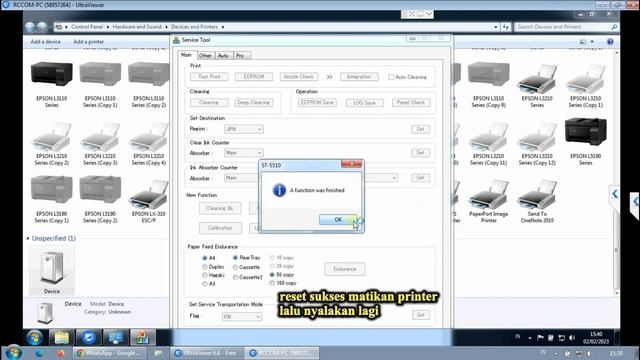Image resolution: width=640 pixels, height=360 pixels.
Task: Select the Cassette2 radio button
Action: pyautogui.click(x=236, y=277)
